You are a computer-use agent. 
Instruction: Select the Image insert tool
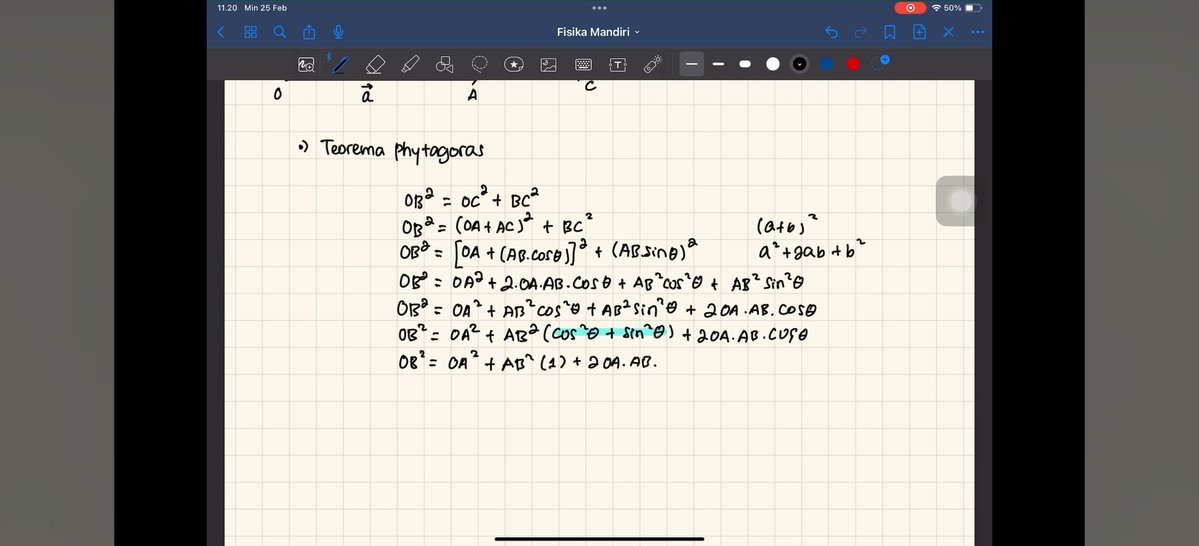(548, 65)
